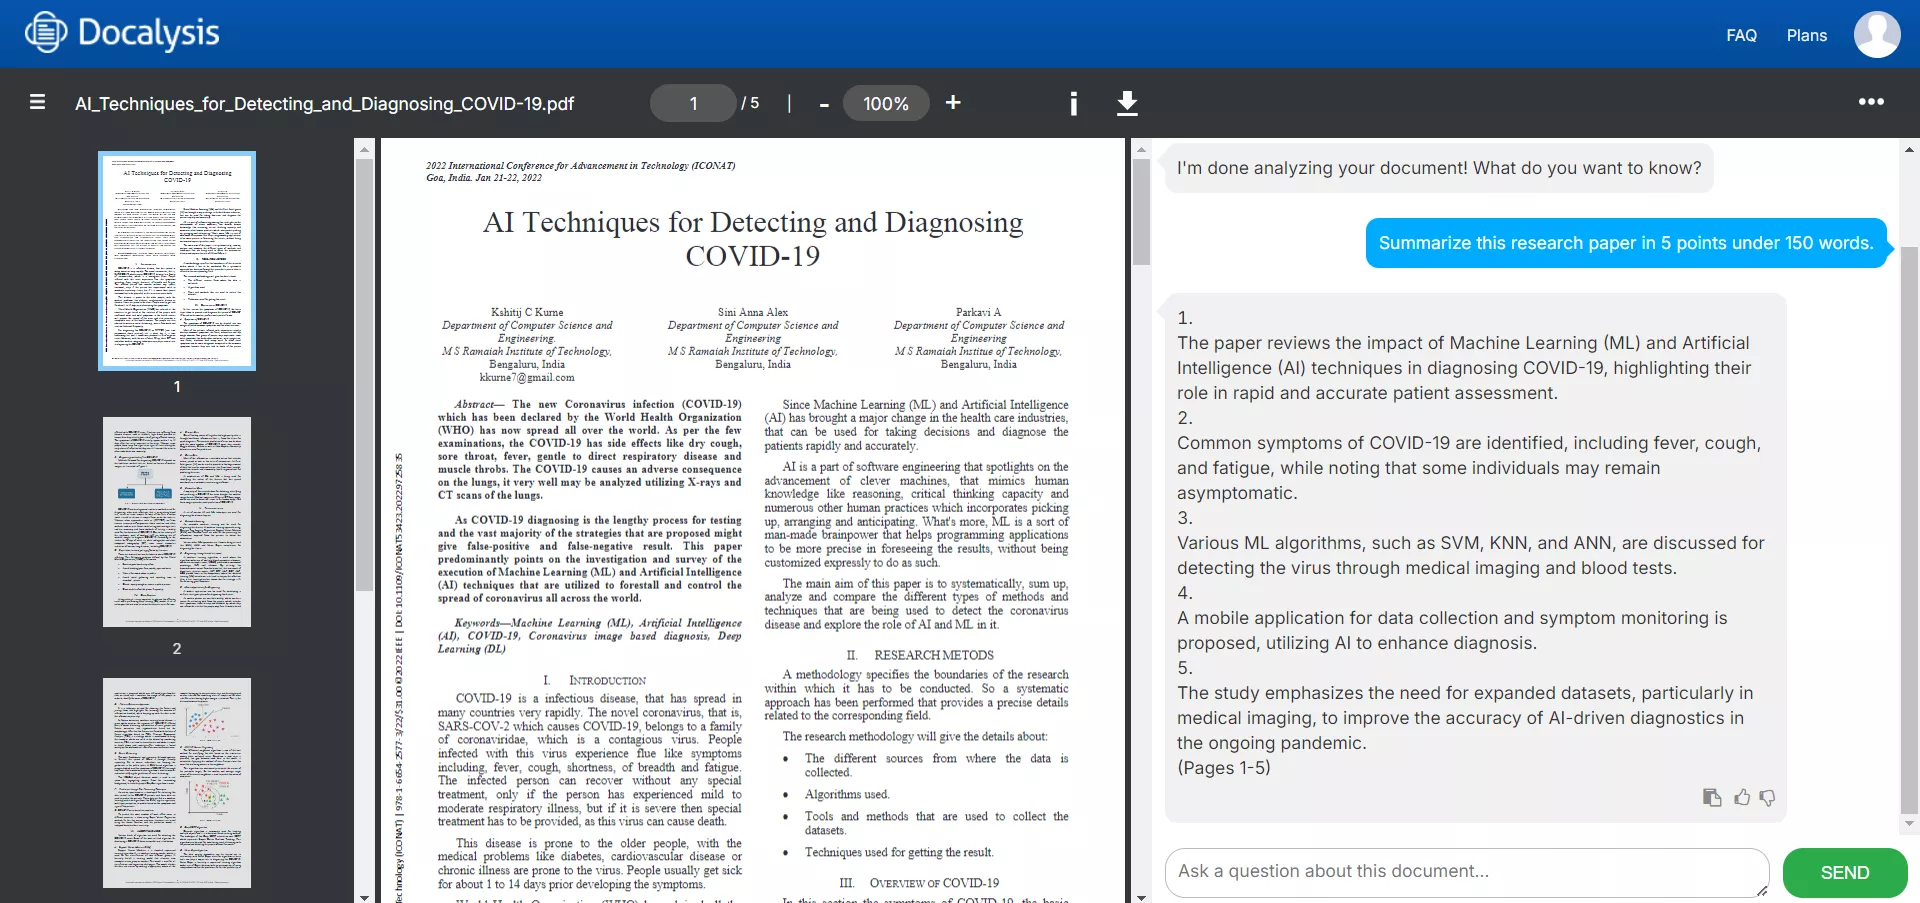Download the COVID-19 PDF
The width and height of the screenshot is (1920, 903).
[x=1127, y=103]
